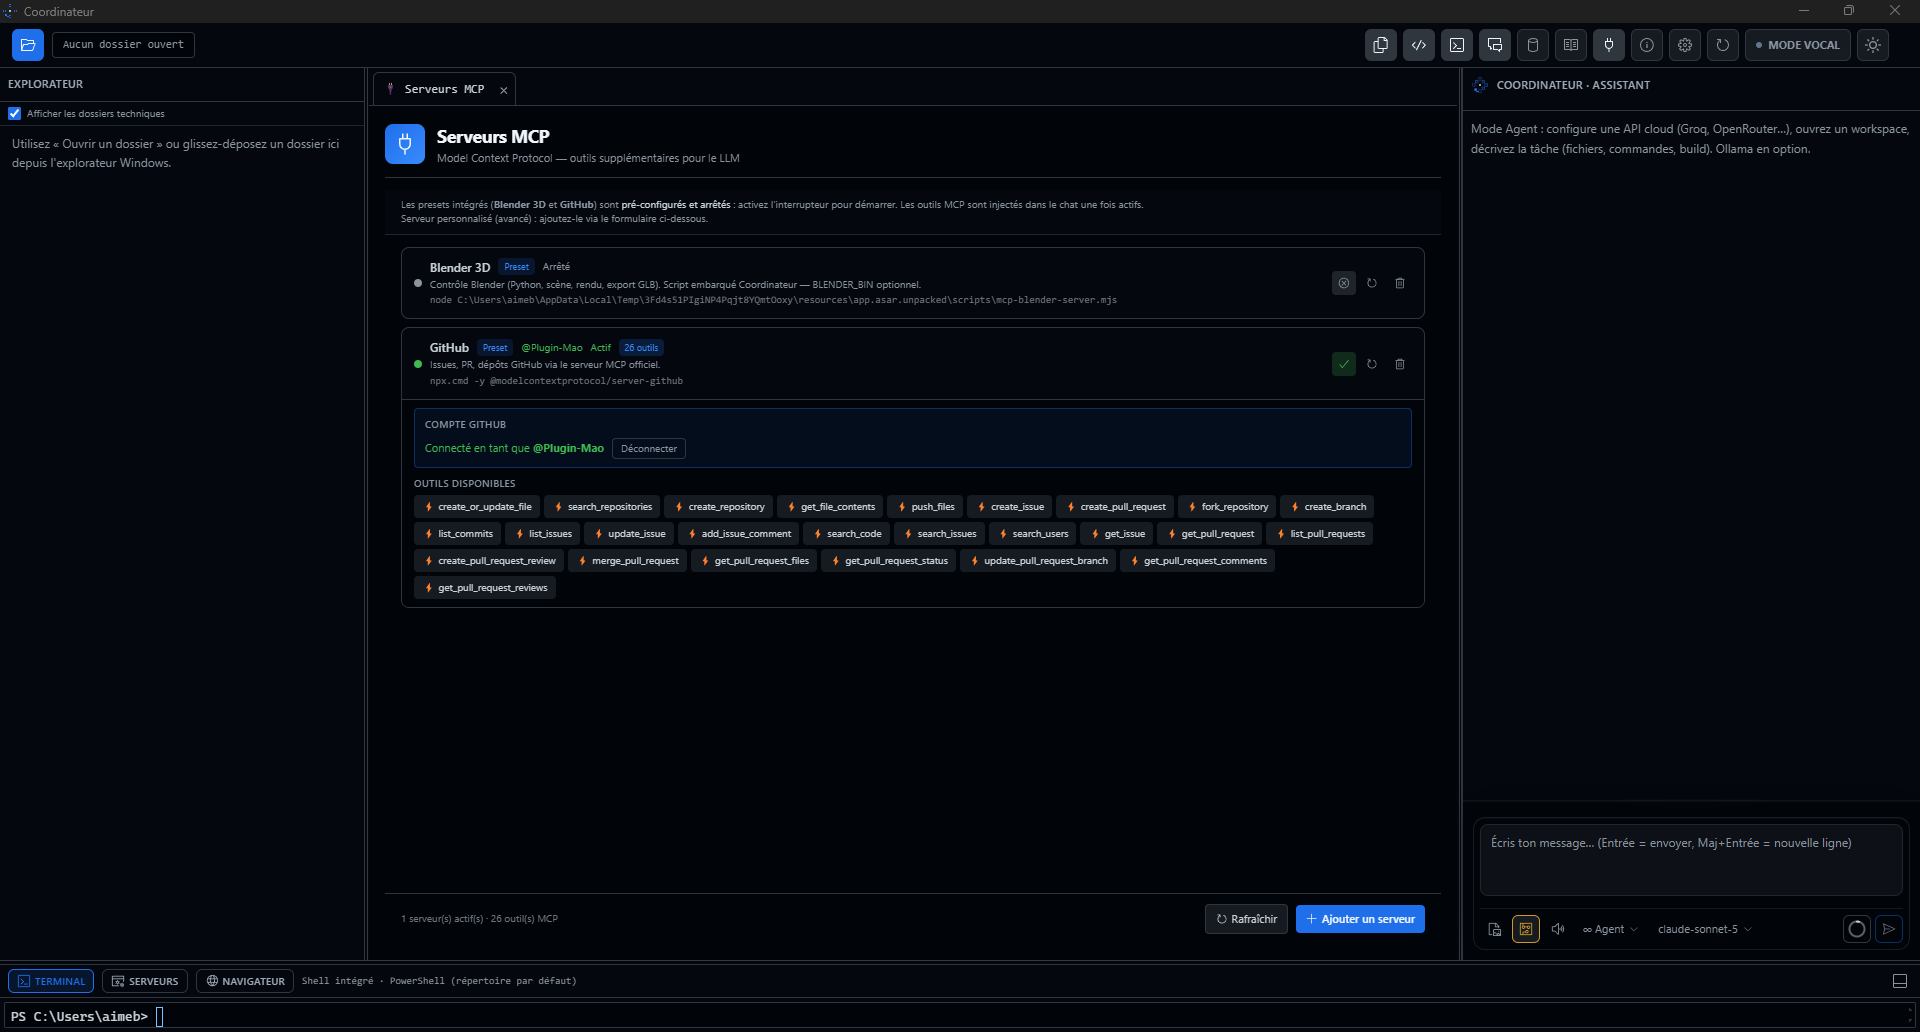Start the Blender 3D server toggle
1920x1032 pixels.
pyautogui.click(x=1344, y=283)
